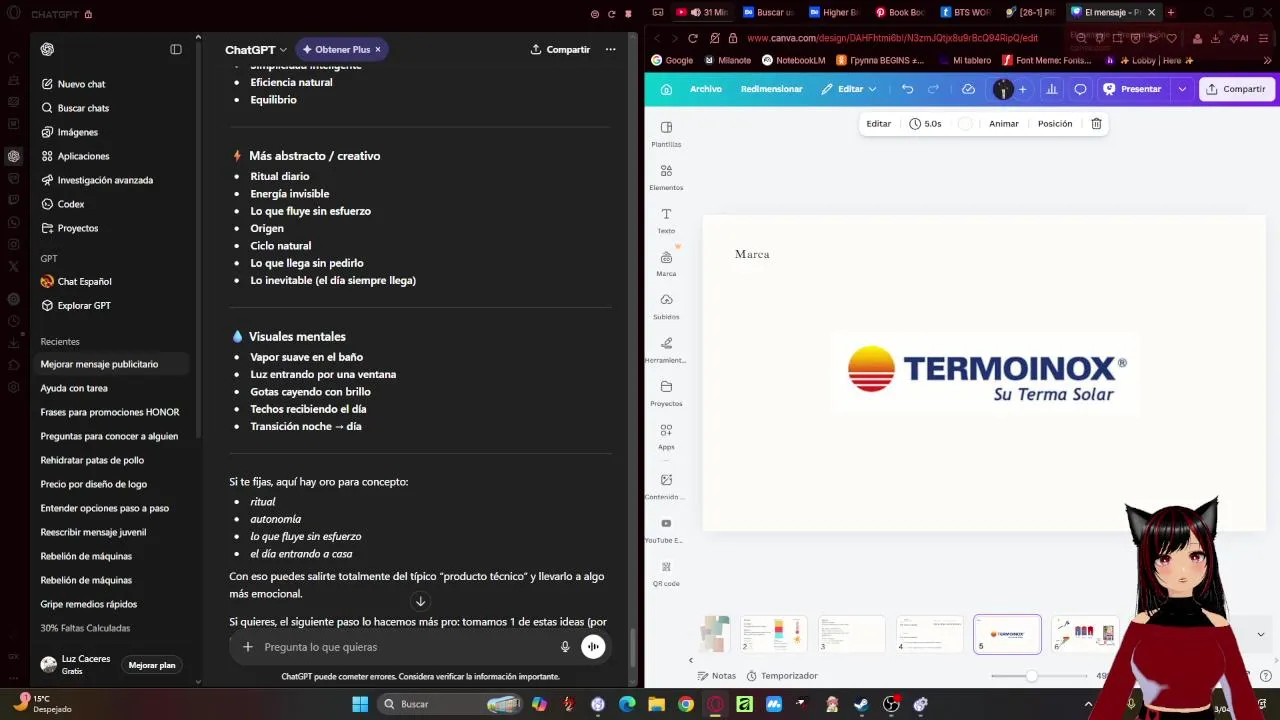Open Elementos panel in Canva
Screen dimensions: 1280x720
point(666,177)
